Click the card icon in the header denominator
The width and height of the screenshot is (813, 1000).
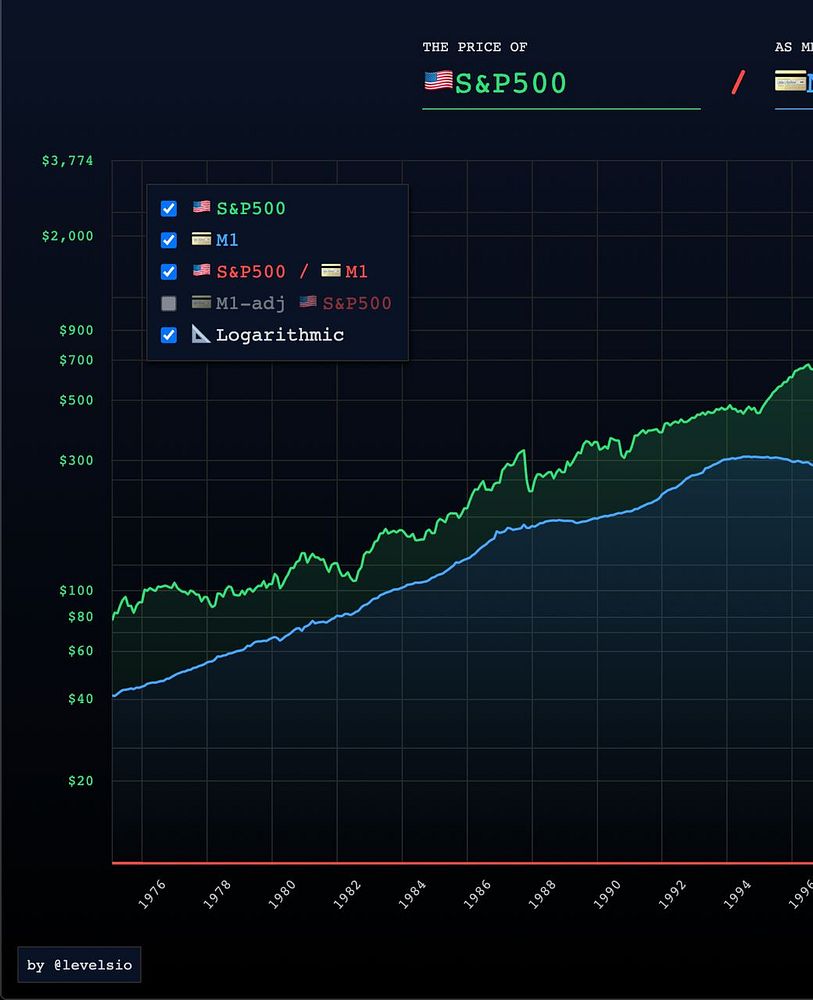[x=790, y=81]
